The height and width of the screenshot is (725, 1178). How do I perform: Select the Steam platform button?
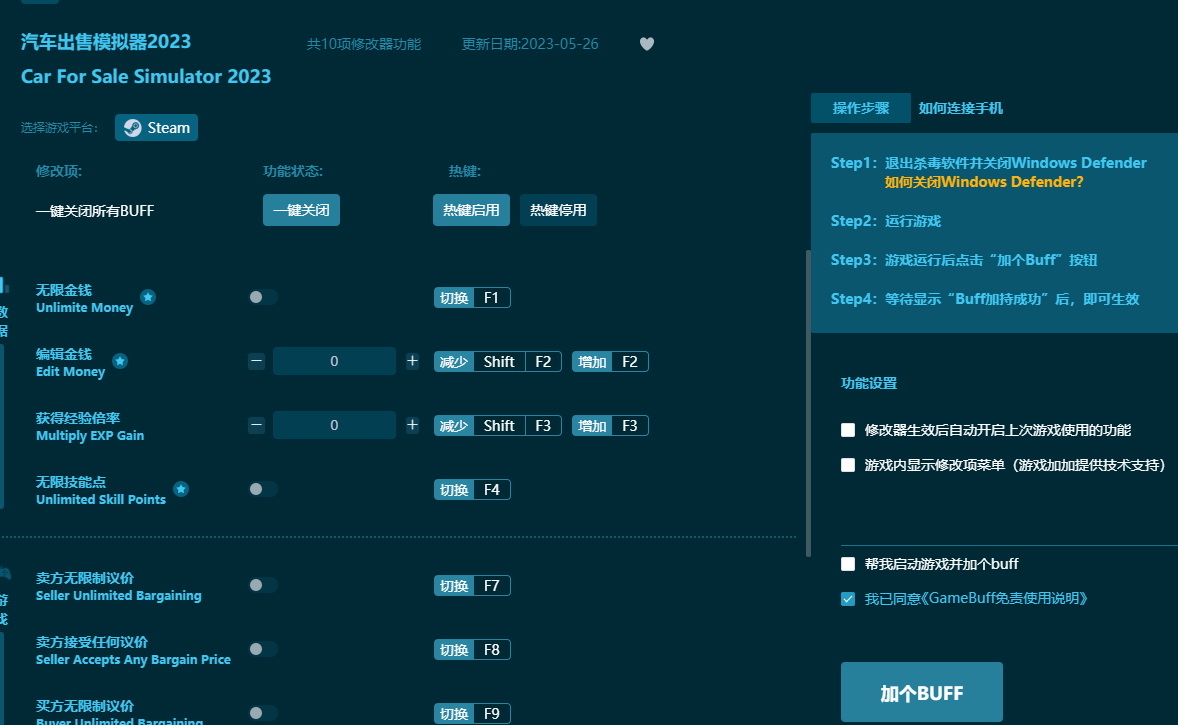click(x=156, y=128)
